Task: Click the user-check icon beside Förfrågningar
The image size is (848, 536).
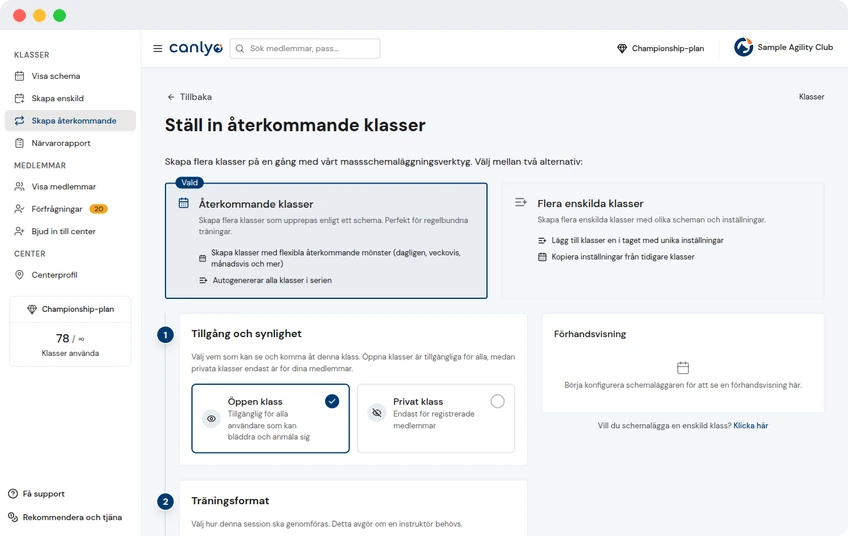Action: (19, 209)
